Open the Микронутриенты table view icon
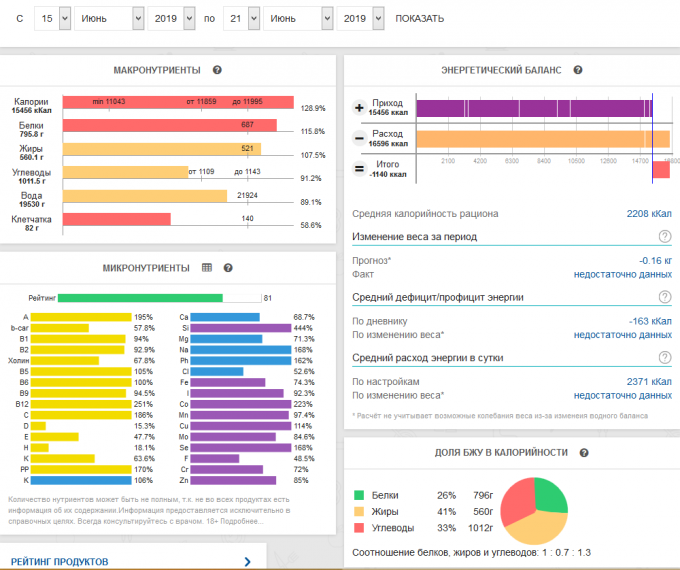The width and height of the screenshot is (680, 570). coord(207,268)
